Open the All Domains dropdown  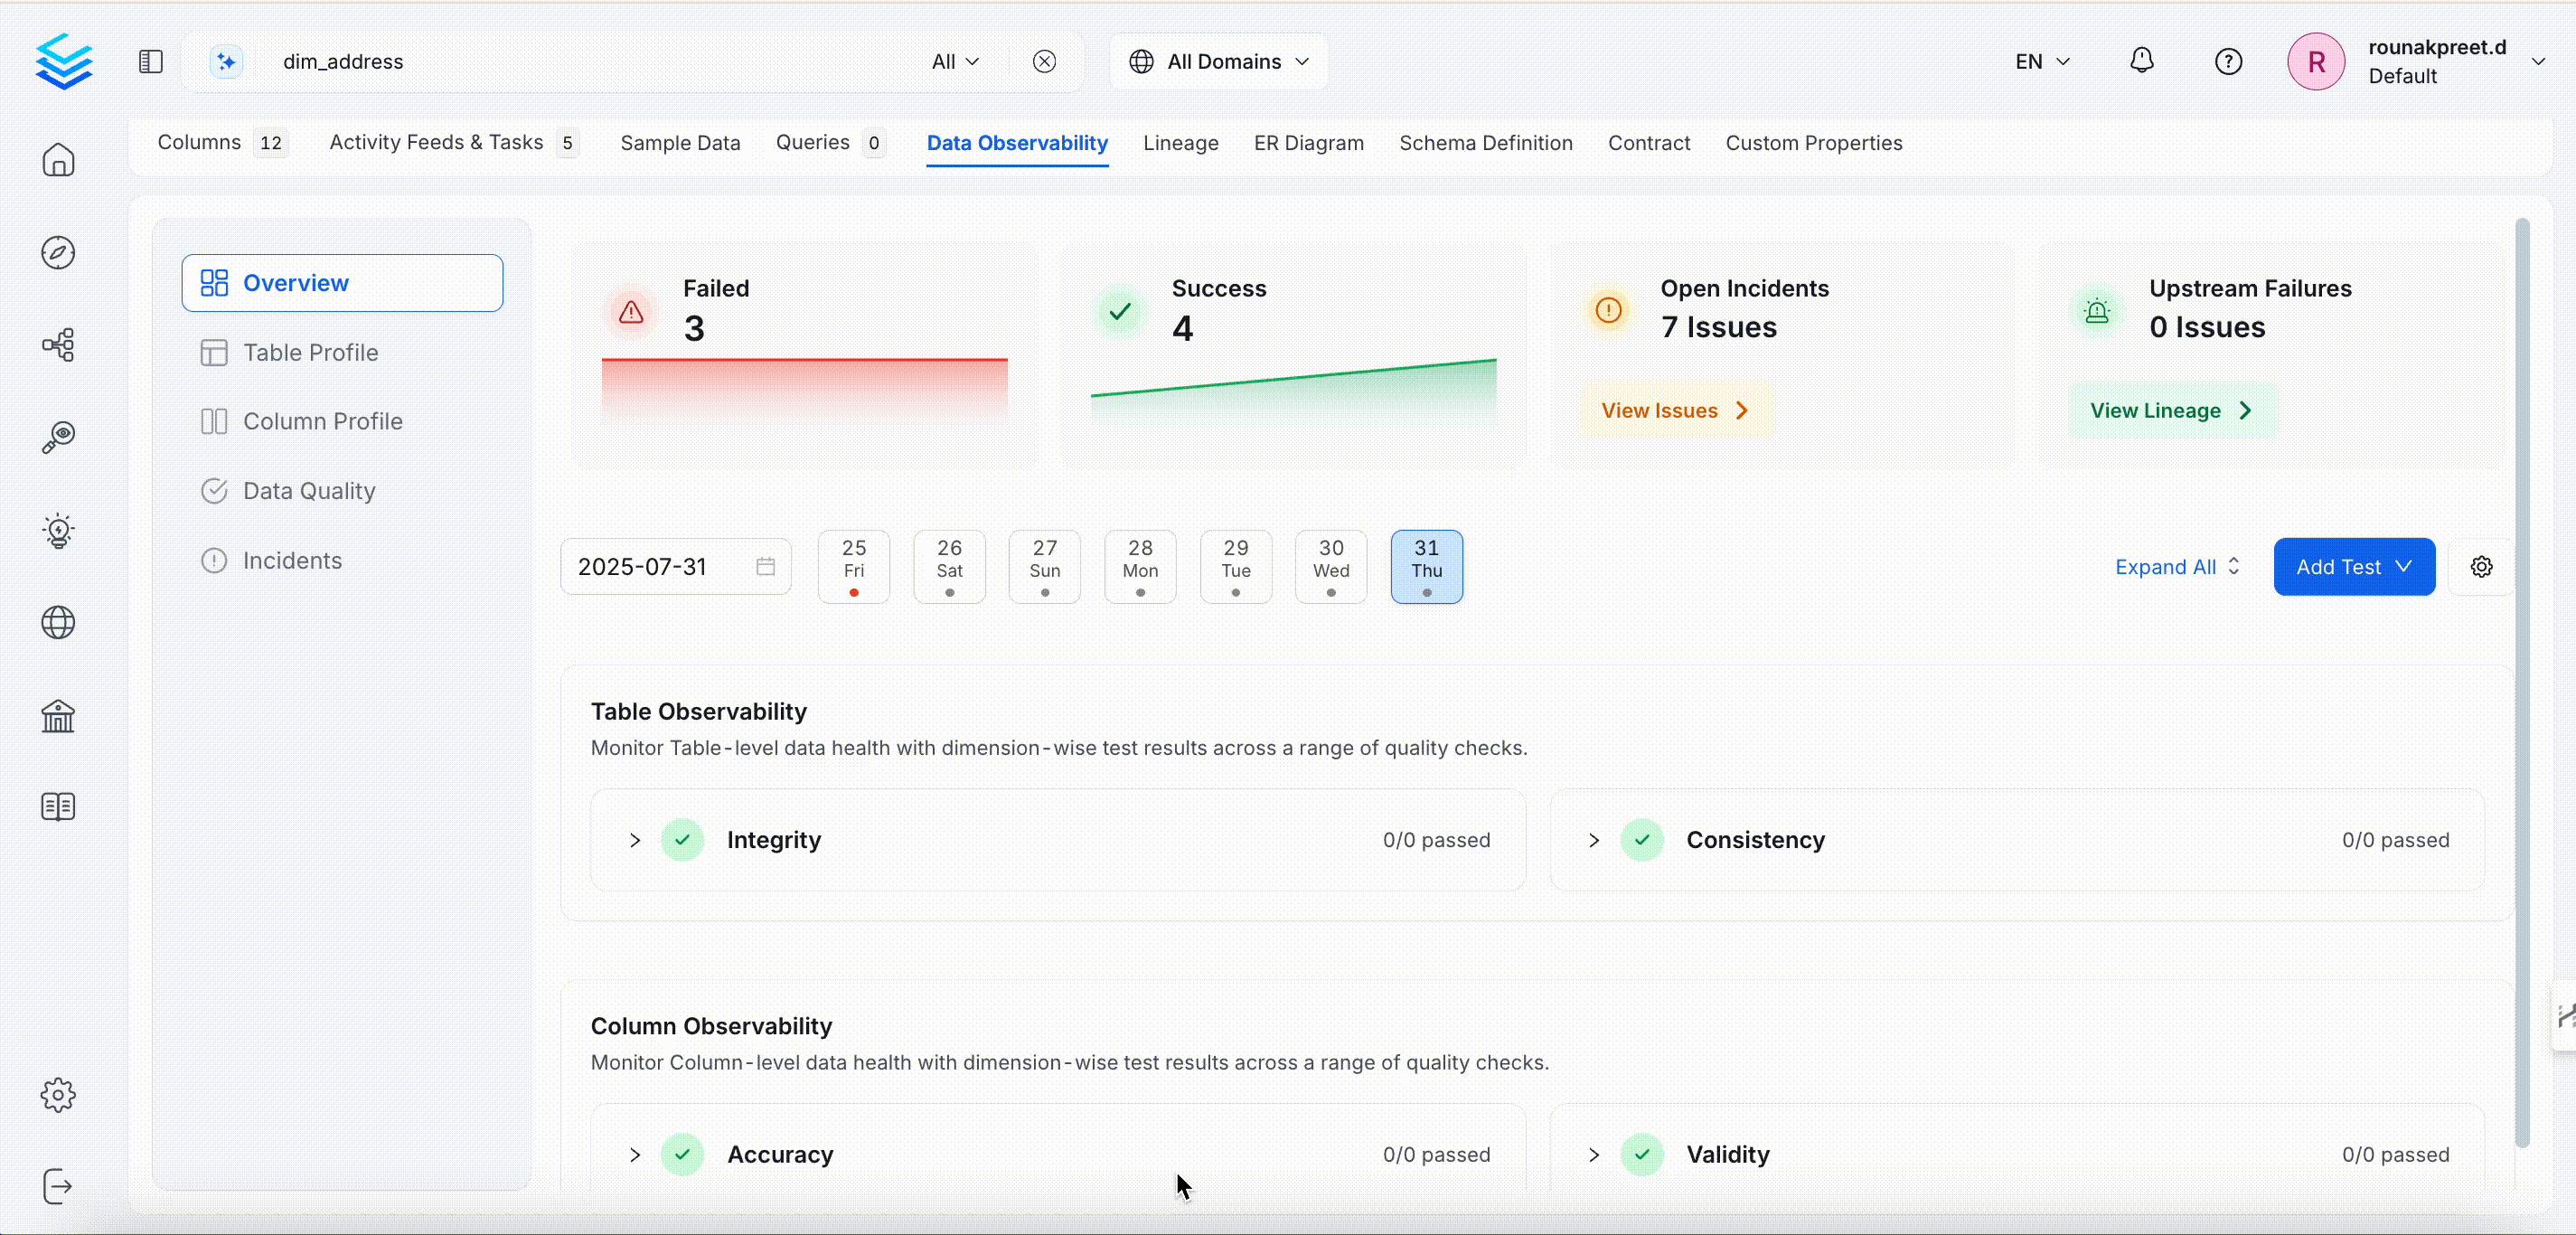tap(1218, 61)
